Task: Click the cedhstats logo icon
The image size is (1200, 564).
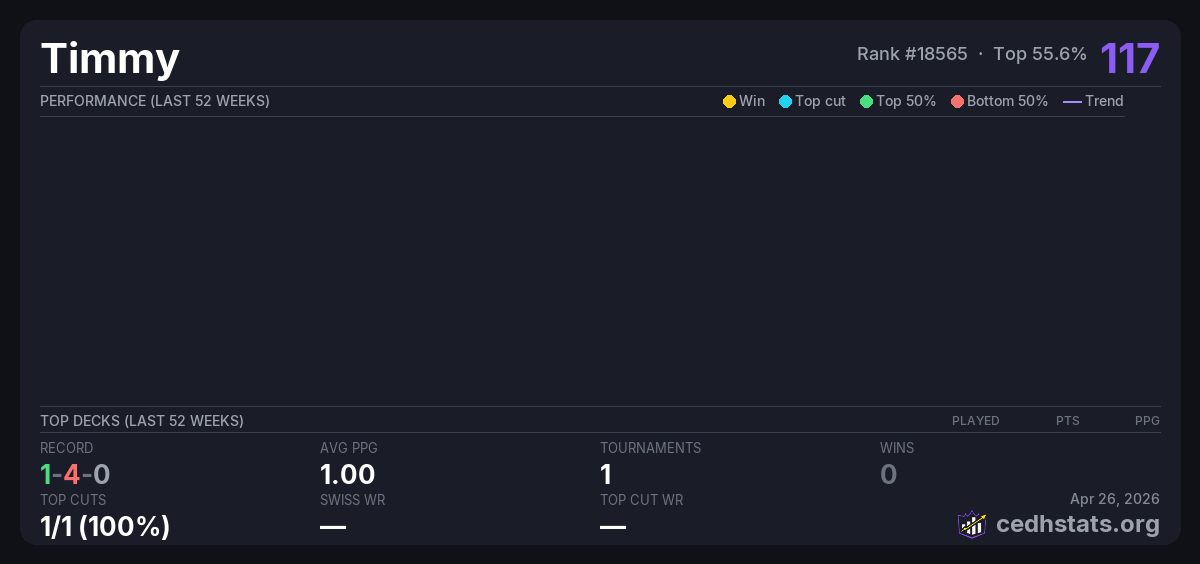Action: (971, 524)
